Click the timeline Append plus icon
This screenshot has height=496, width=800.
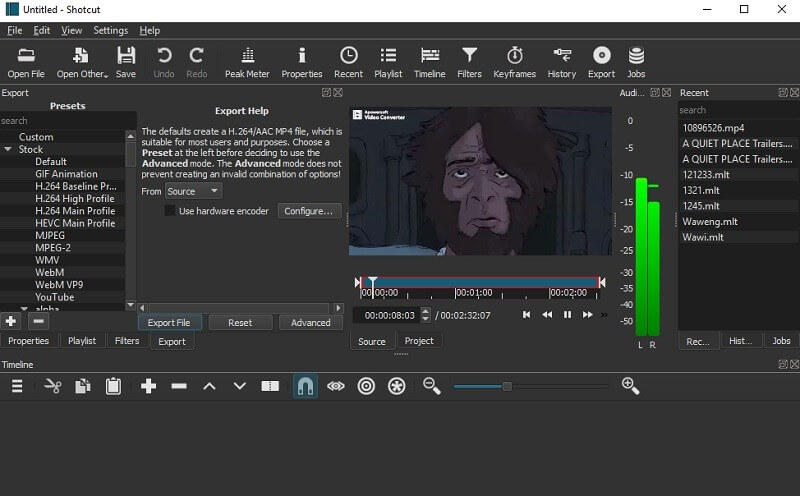coord(149,386)
